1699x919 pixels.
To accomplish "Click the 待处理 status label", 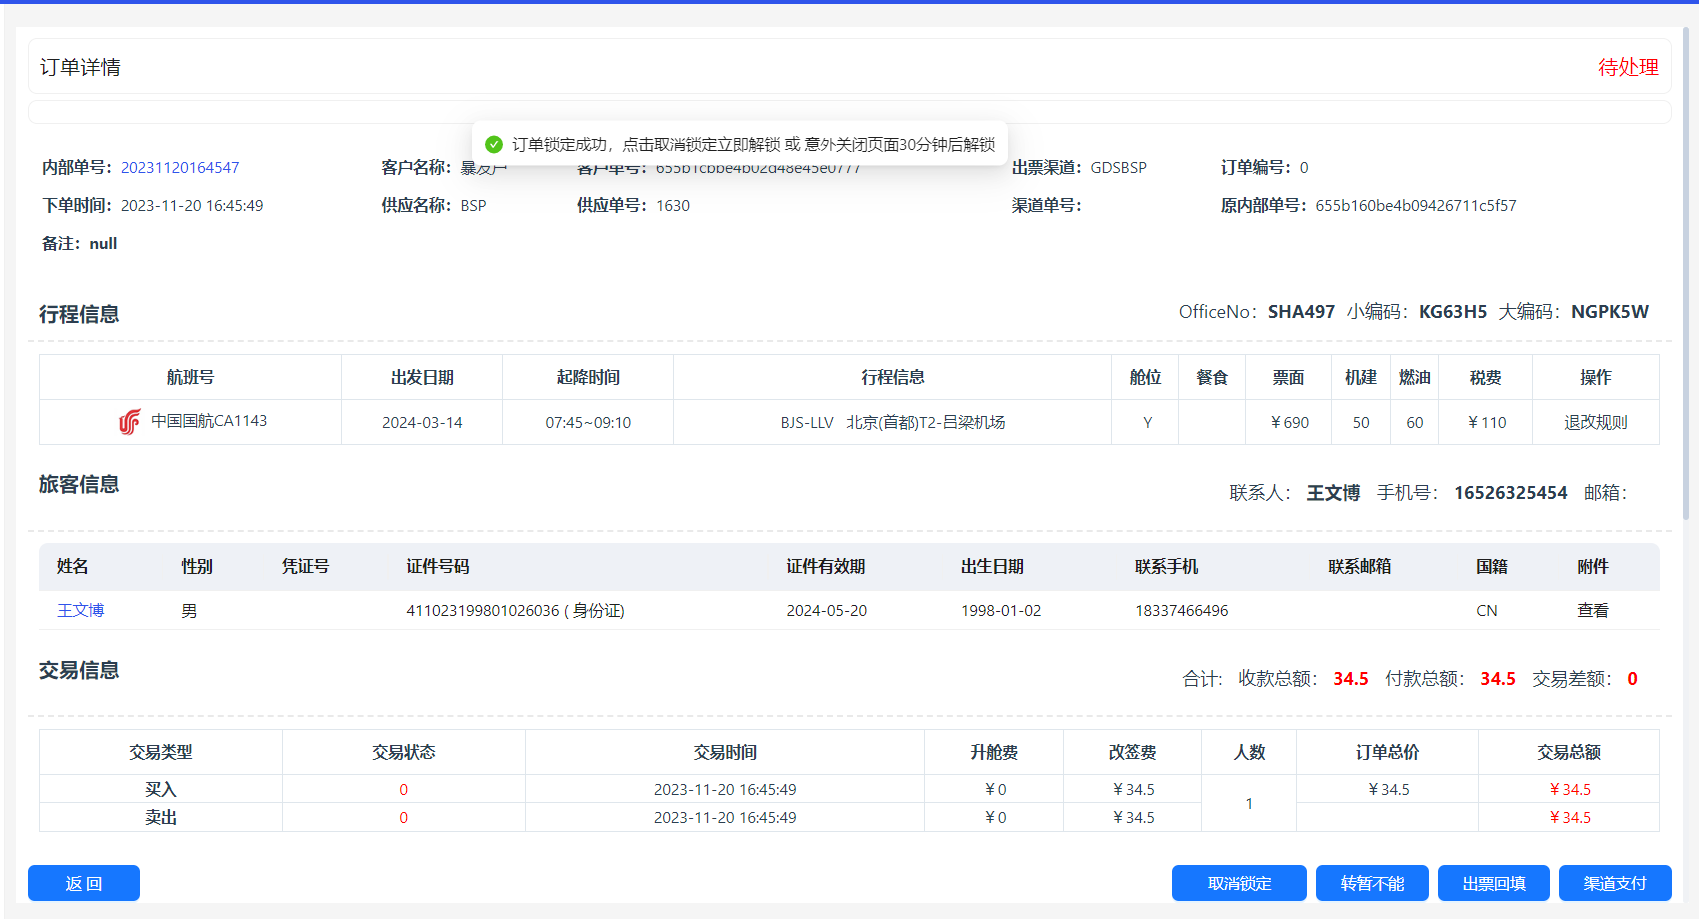I will coord(1628,67).
